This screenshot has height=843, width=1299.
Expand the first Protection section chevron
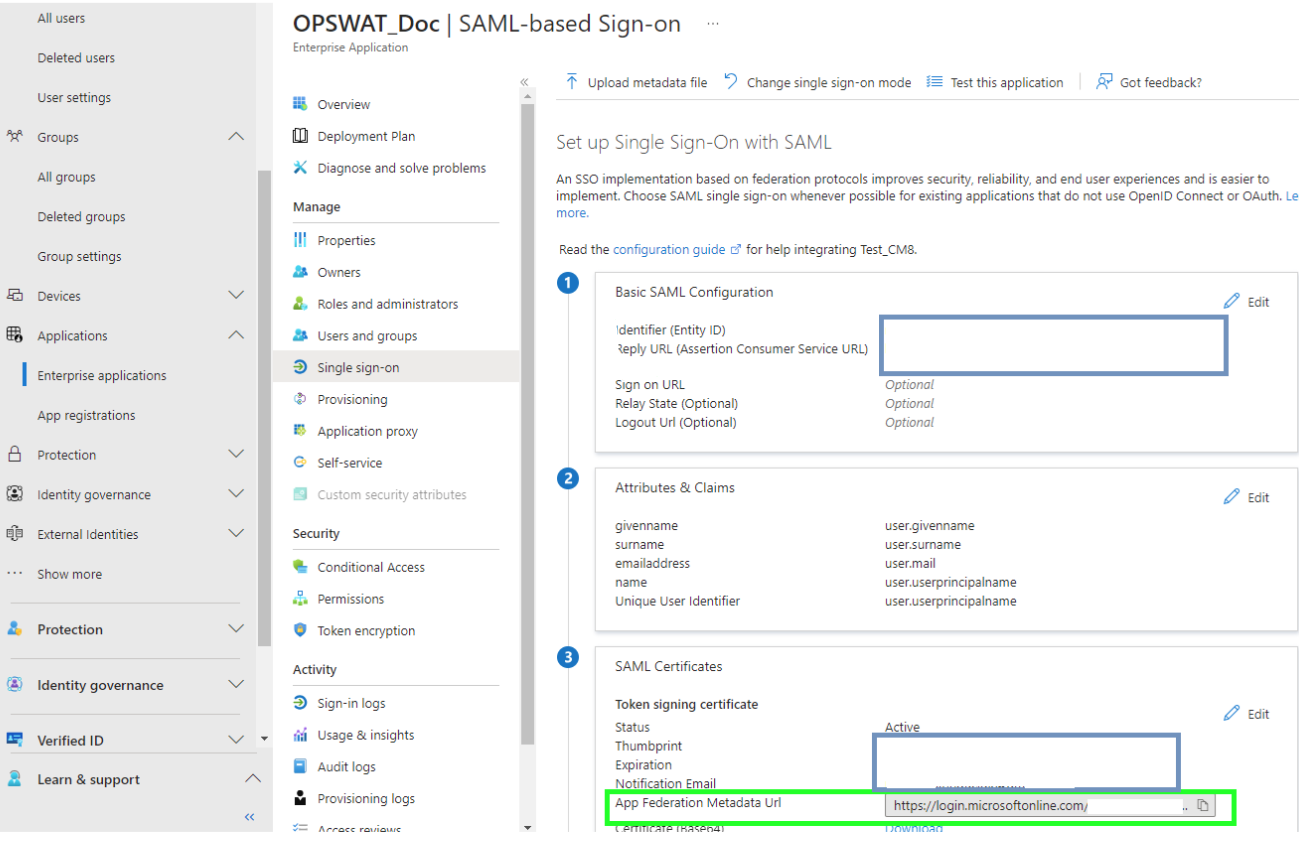point(236,455)
